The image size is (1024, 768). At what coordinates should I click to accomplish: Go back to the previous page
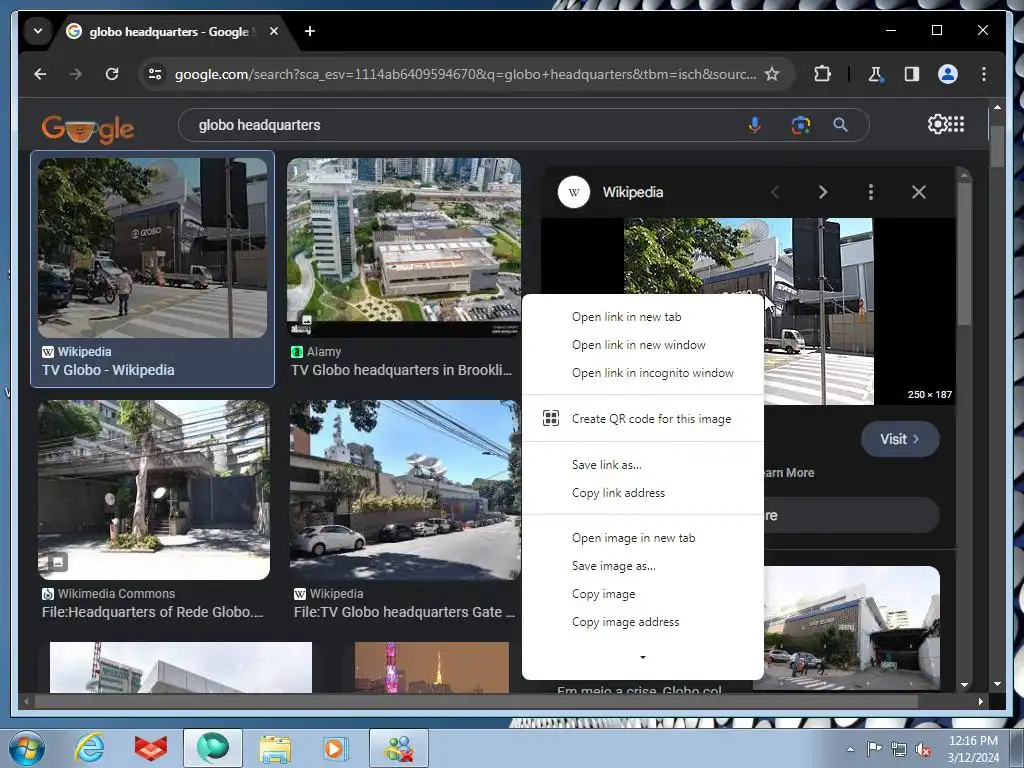[x=40, y=74]
